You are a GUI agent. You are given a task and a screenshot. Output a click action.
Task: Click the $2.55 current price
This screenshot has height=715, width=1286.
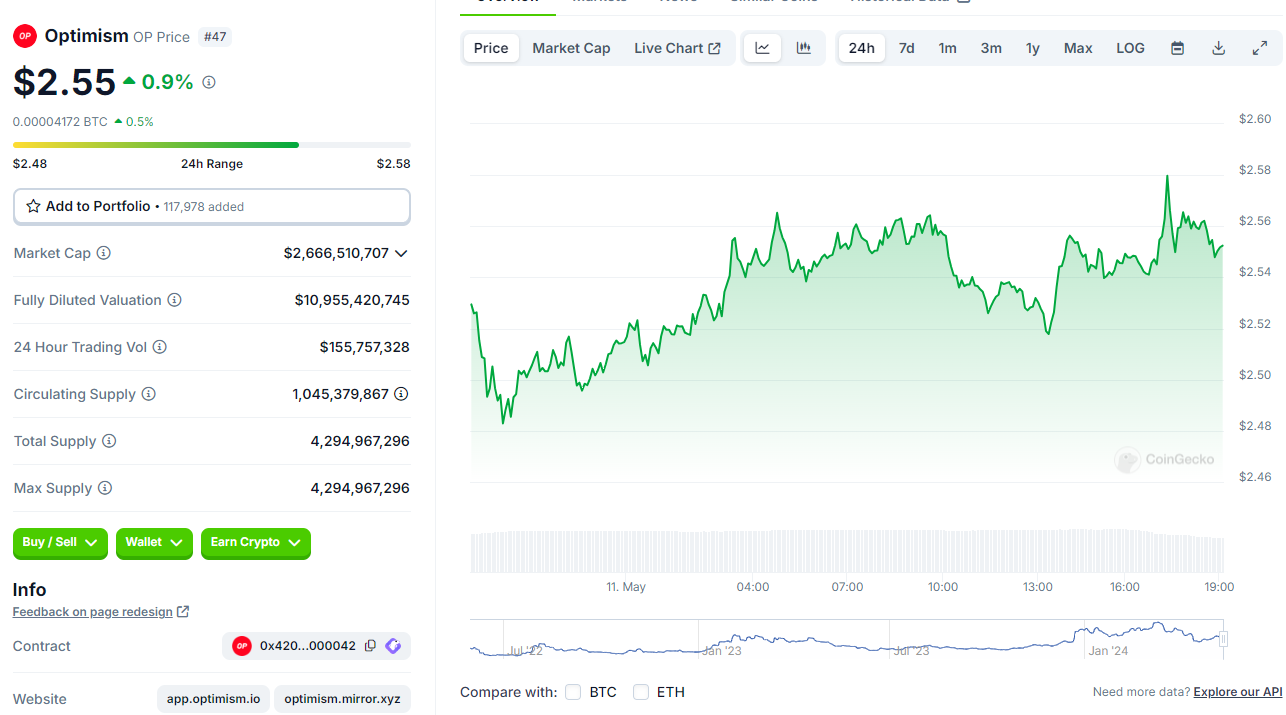point(65,82)
